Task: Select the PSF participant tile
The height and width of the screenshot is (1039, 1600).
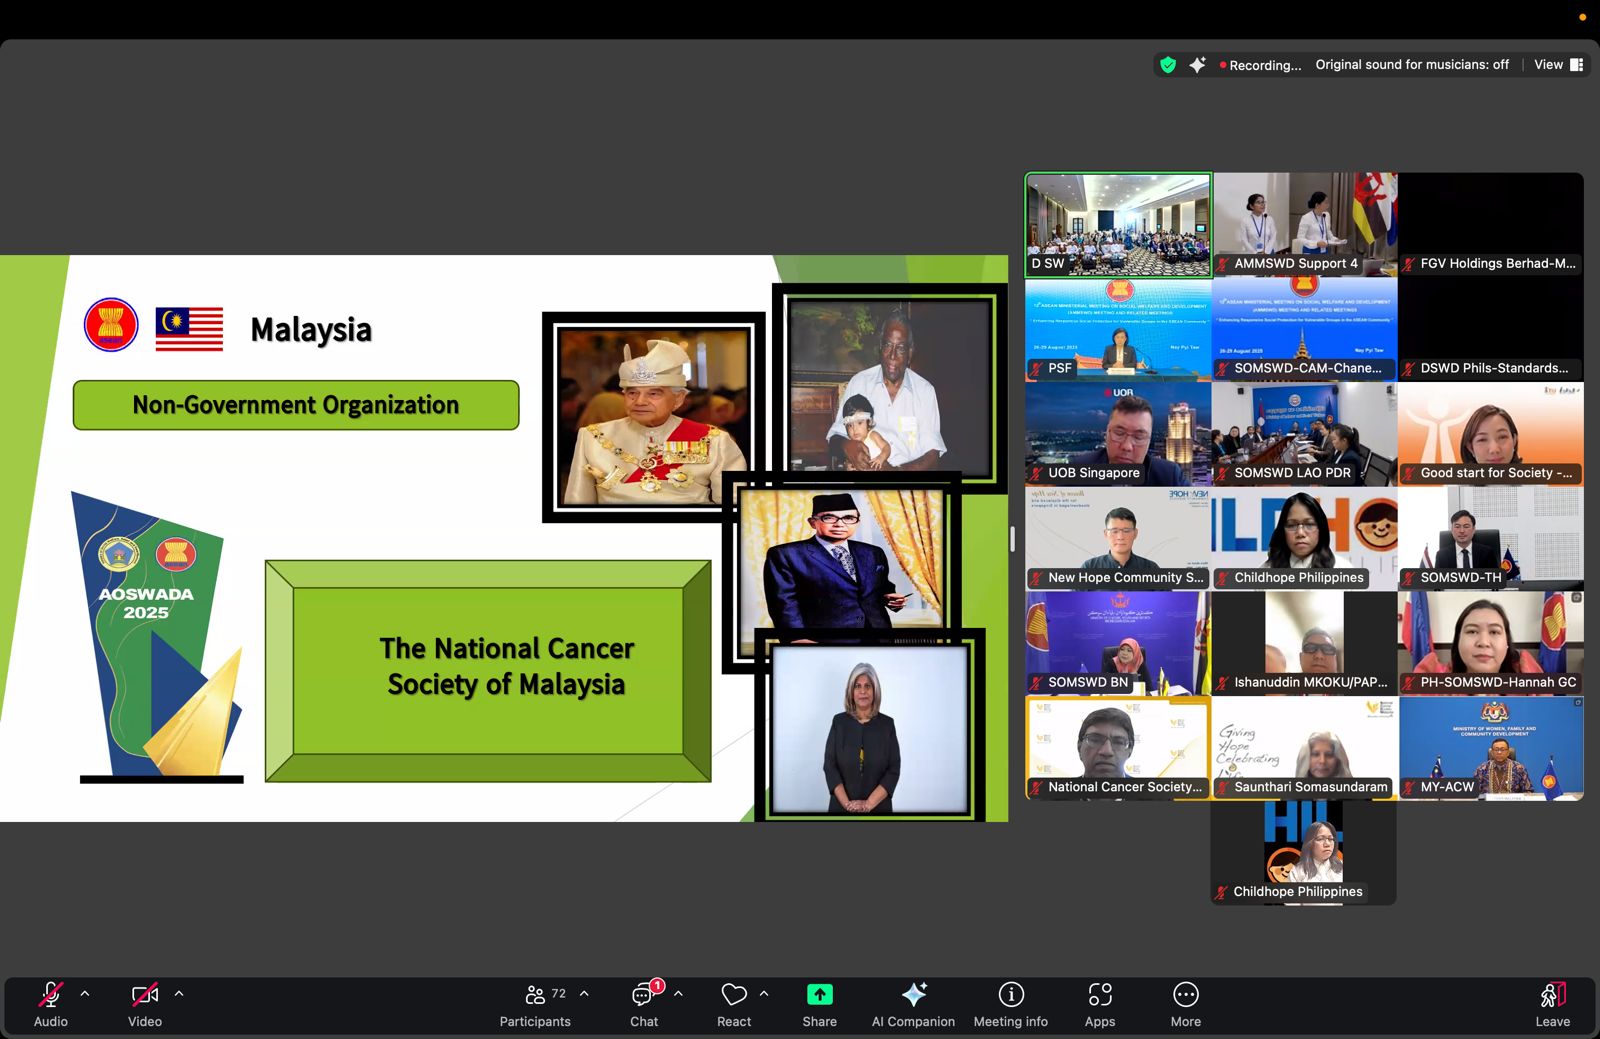Action: pos(1118,330)
